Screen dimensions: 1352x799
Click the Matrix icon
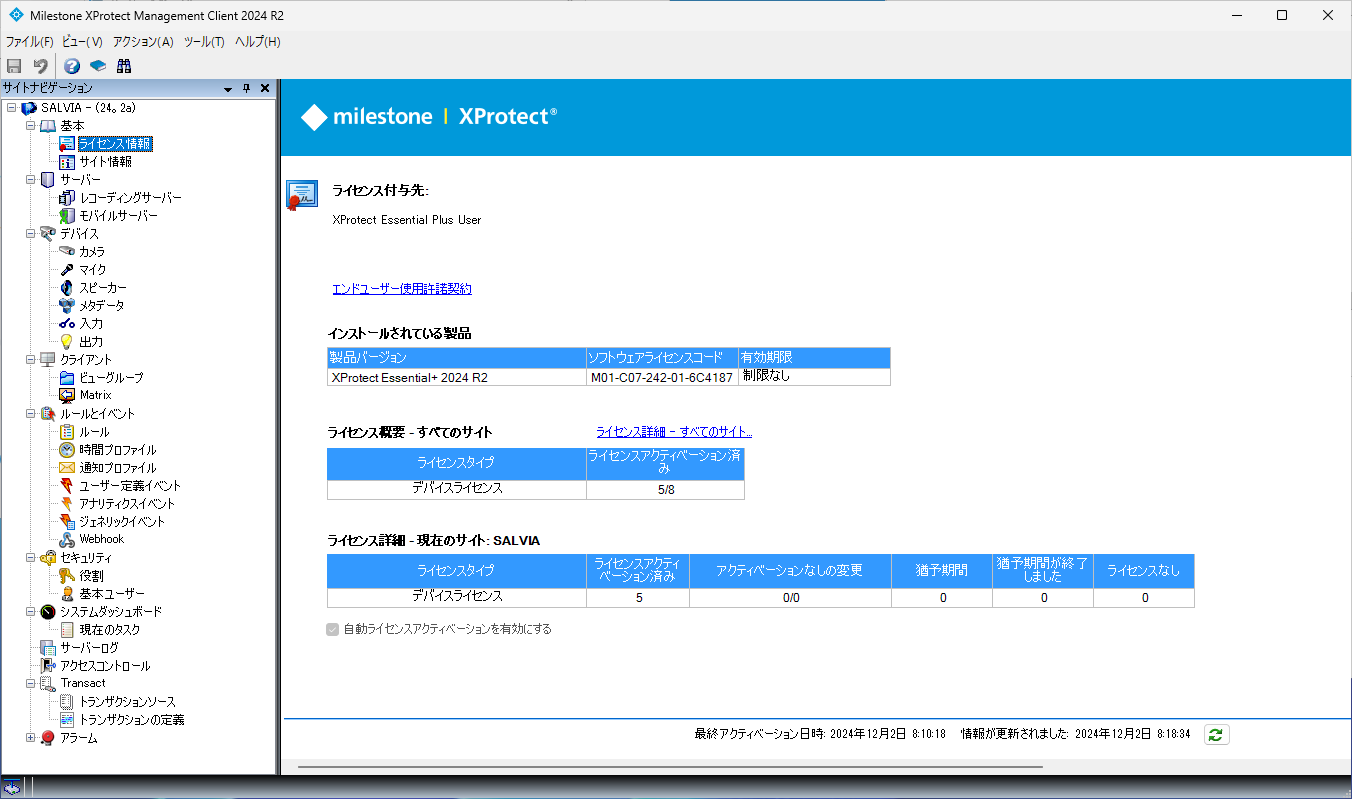pyautogui.click(x=67, y=396)
